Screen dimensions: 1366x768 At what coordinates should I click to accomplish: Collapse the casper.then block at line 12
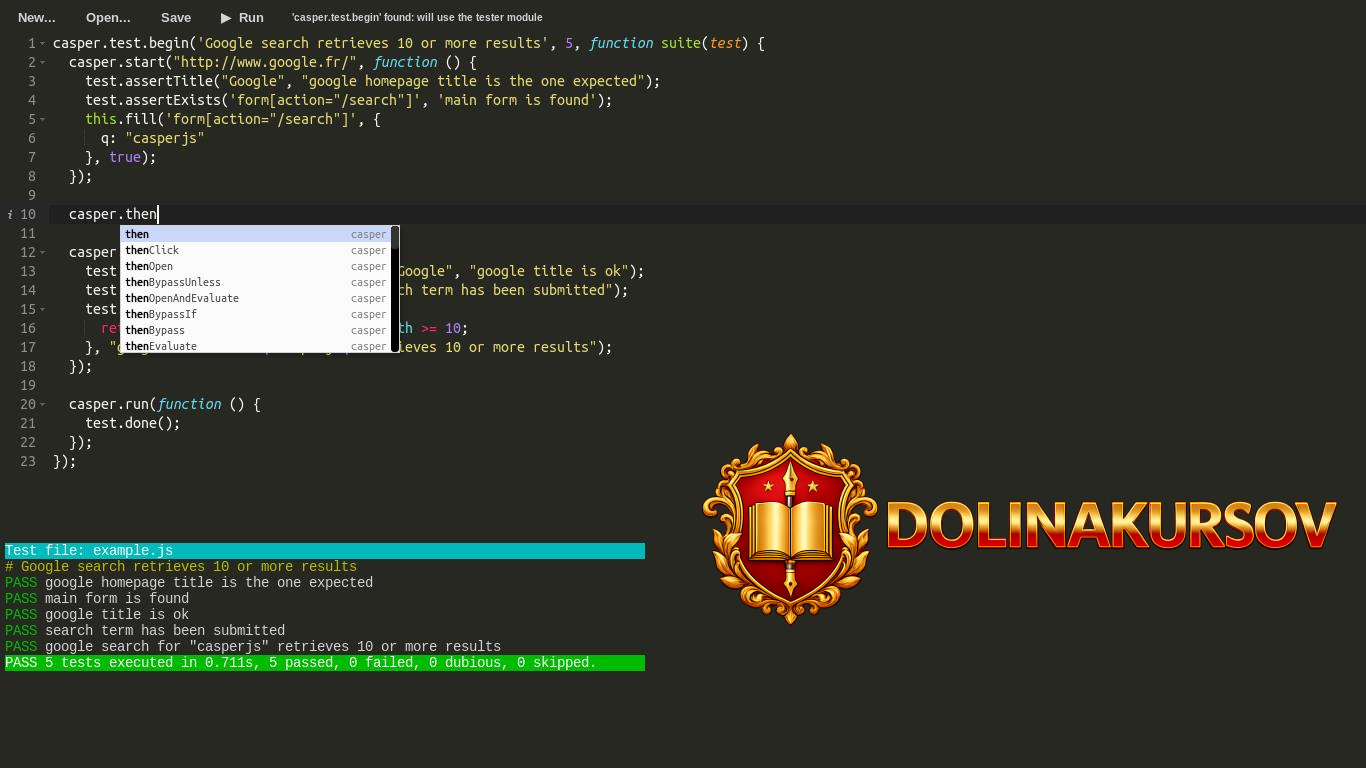(x=41, y=252)
